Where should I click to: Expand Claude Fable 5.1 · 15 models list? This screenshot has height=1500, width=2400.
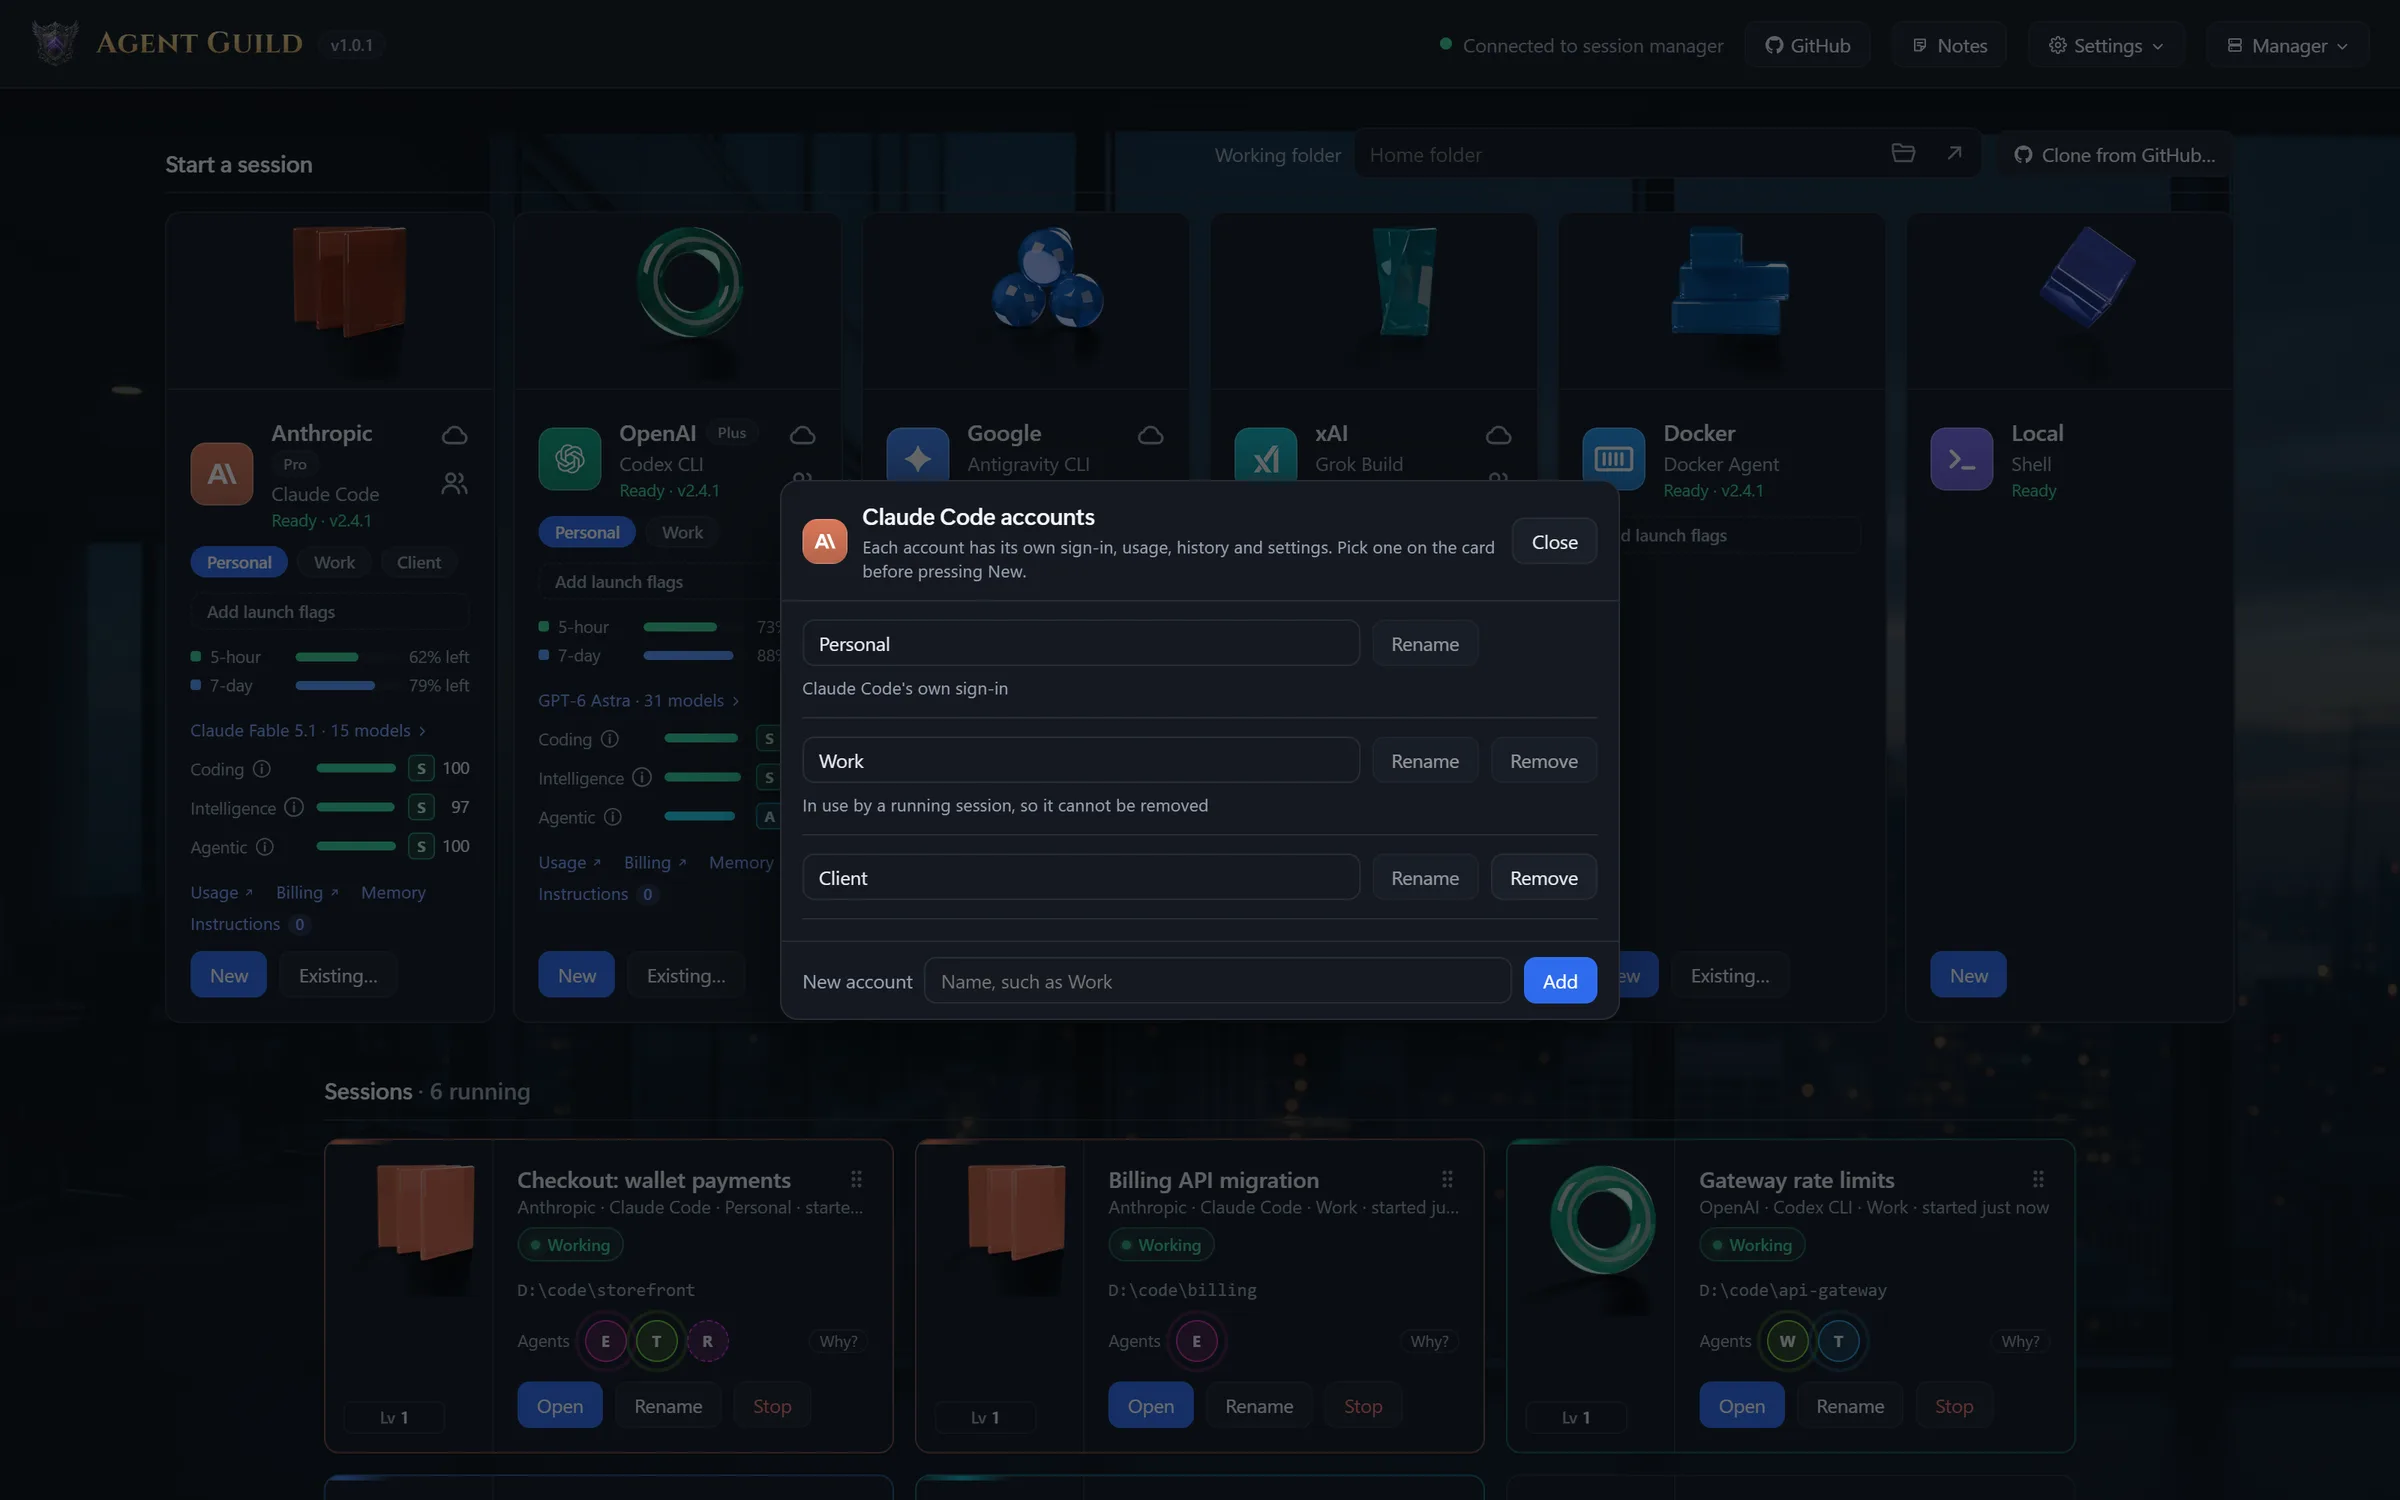coord(308,730)
